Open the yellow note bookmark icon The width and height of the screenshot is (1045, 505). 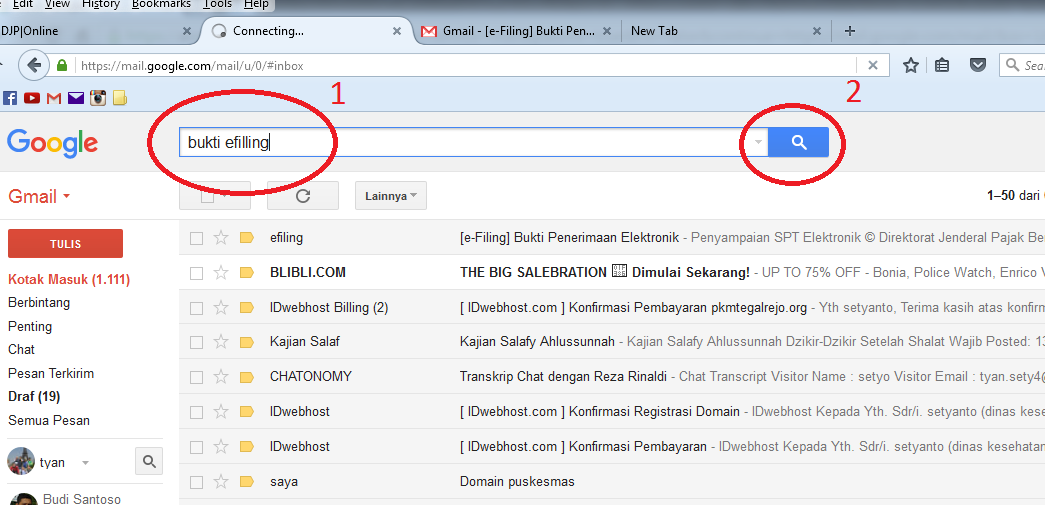click(x=119, y=98)
